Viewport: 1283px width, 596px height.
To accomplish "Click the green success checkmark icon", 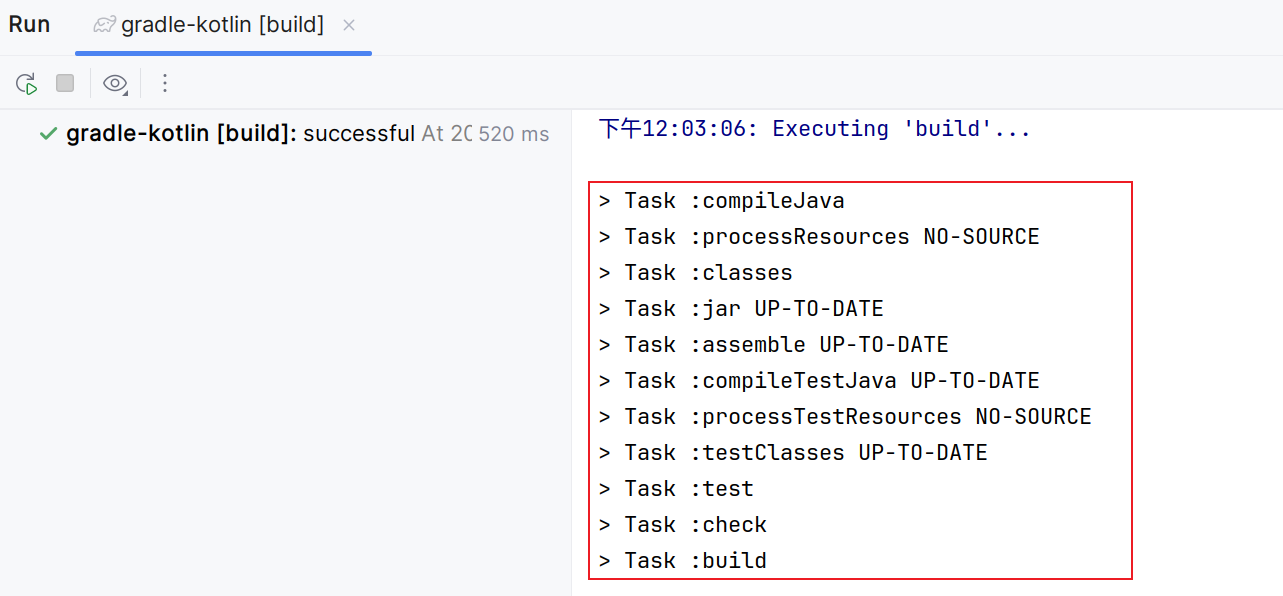I will pos(48,134).
